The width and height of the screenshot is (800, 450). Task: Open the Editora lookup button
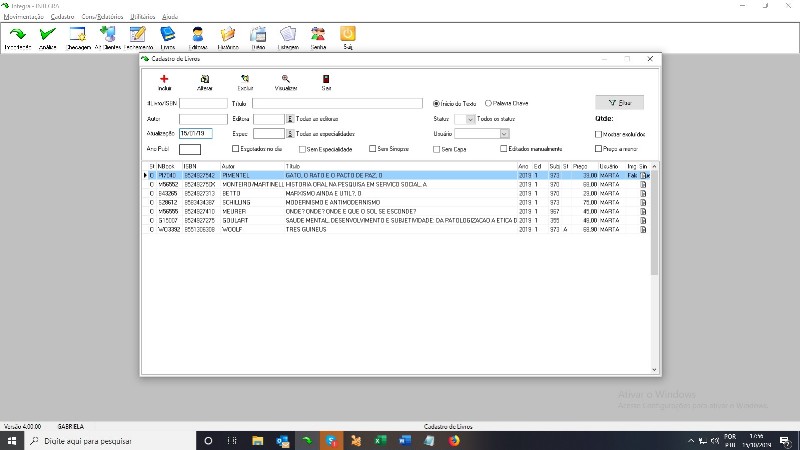(290, 118)
